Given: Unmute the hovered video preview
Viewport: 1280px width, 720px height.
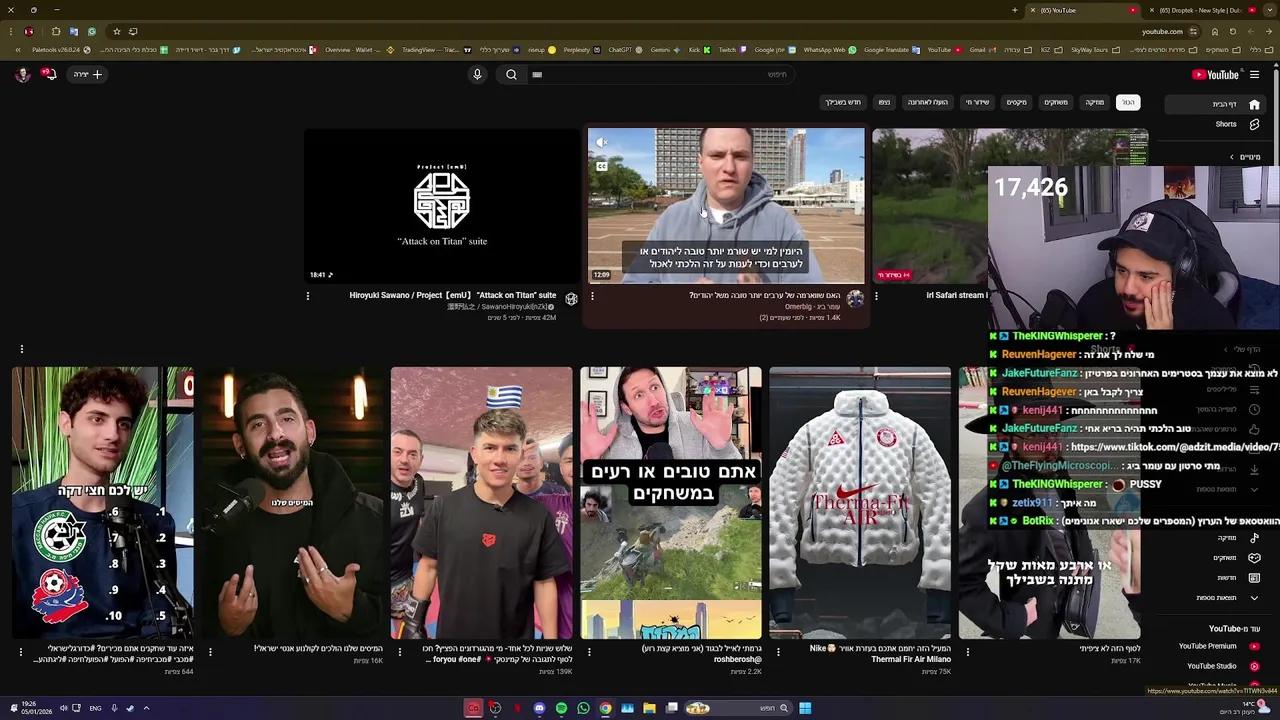Looking at the screenshot, I should pyautogui.click(x=601, y=143).
